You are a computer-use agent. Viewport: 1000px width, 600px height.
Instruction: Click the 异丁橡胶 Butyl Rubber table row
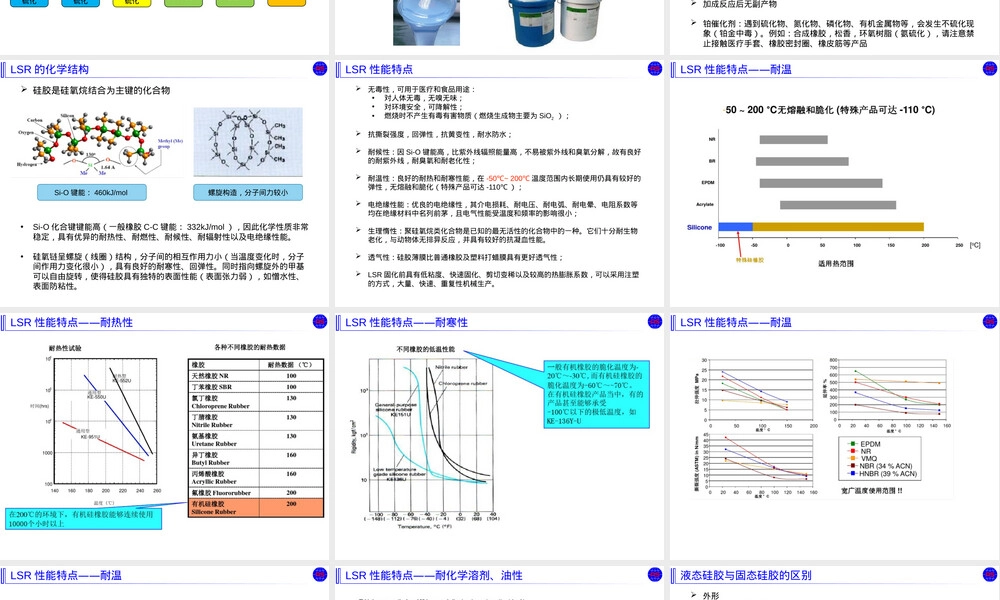(x=256, y=459)
